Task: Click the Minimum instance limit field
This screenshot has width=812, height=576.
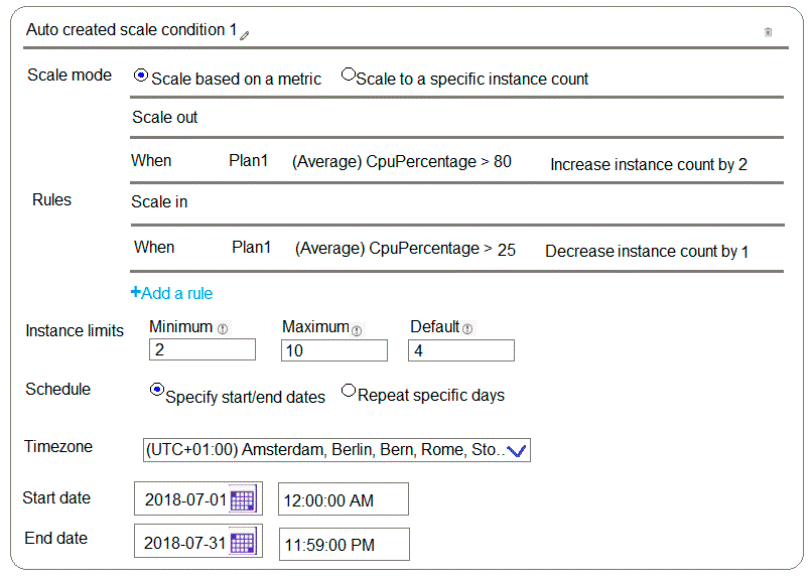Action: pos(202,350)
